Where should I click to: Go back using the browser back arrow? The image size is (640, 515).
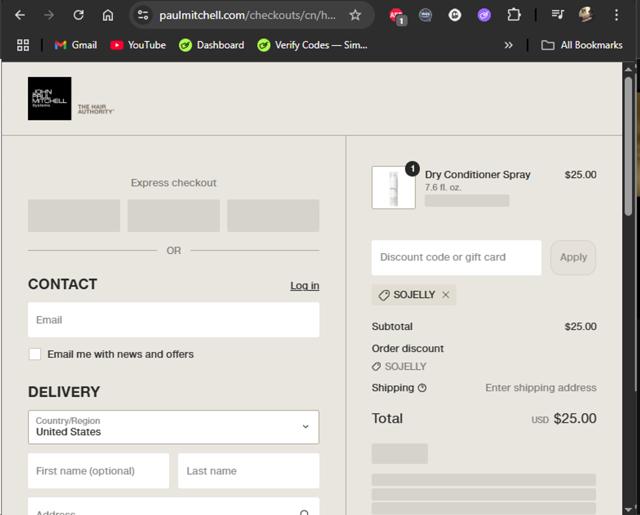point(20,16)
